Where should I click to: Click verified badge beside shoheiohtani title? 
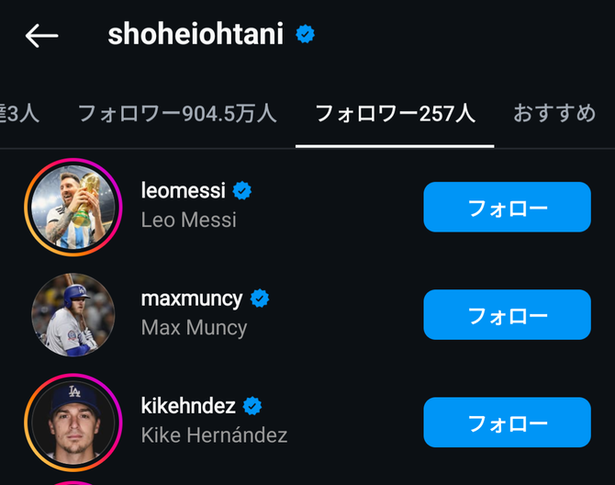pos(305,34)
